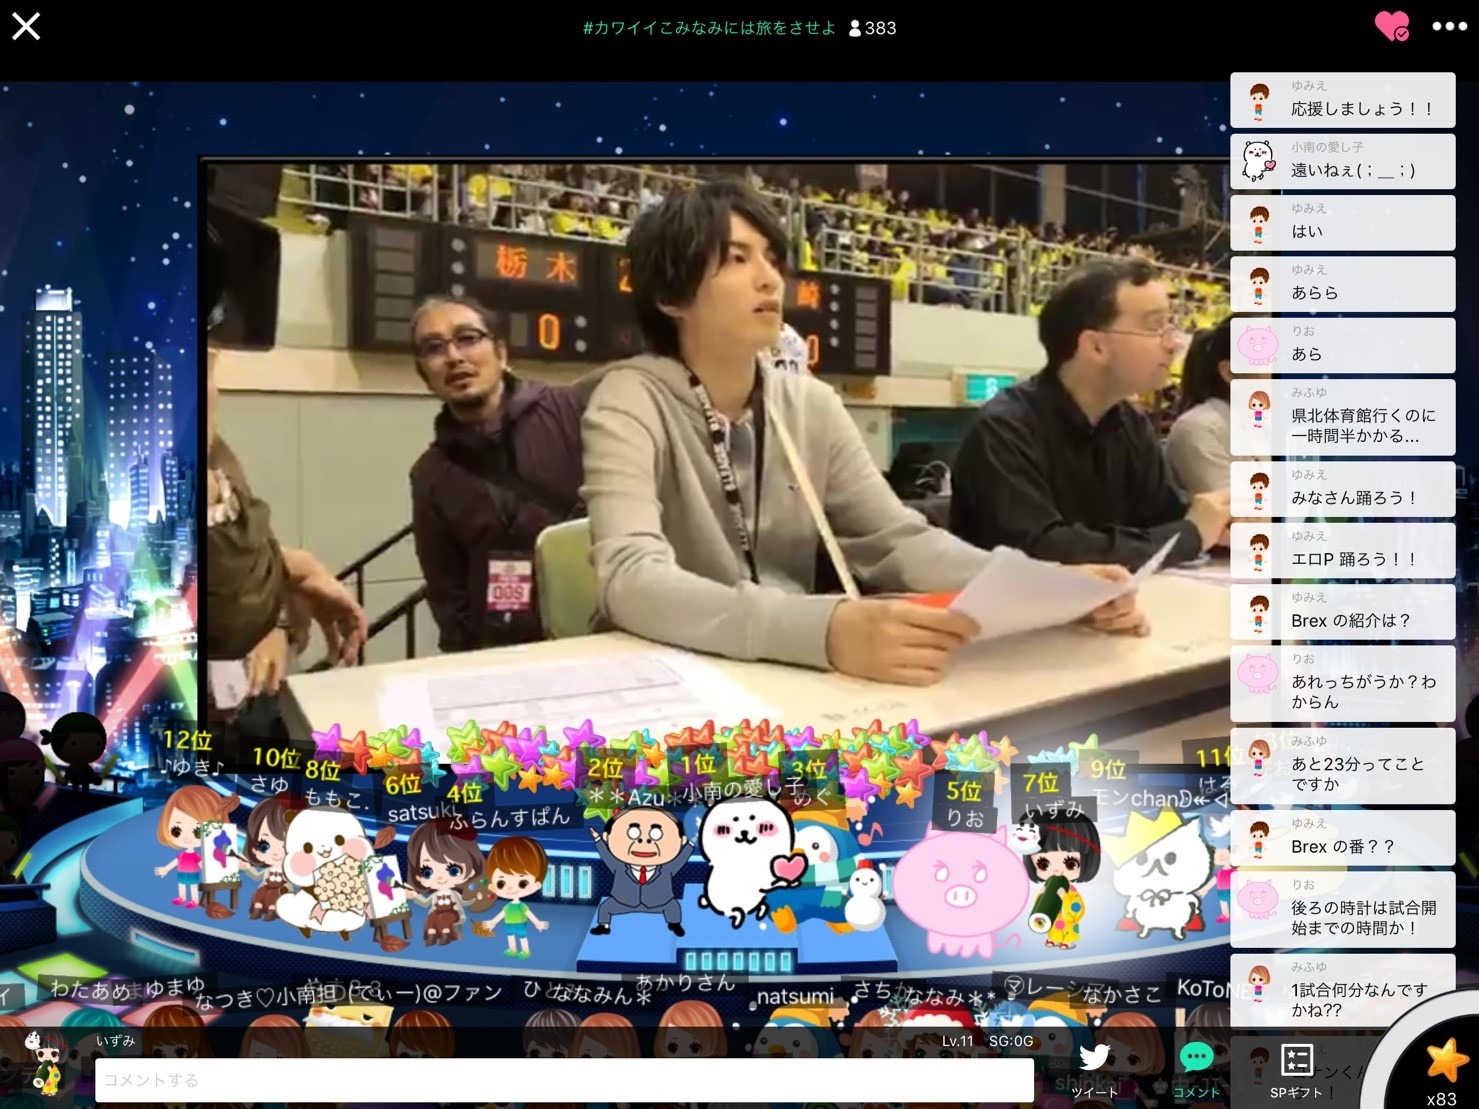Tap the audience name natsumi

[x=795, y=997]
